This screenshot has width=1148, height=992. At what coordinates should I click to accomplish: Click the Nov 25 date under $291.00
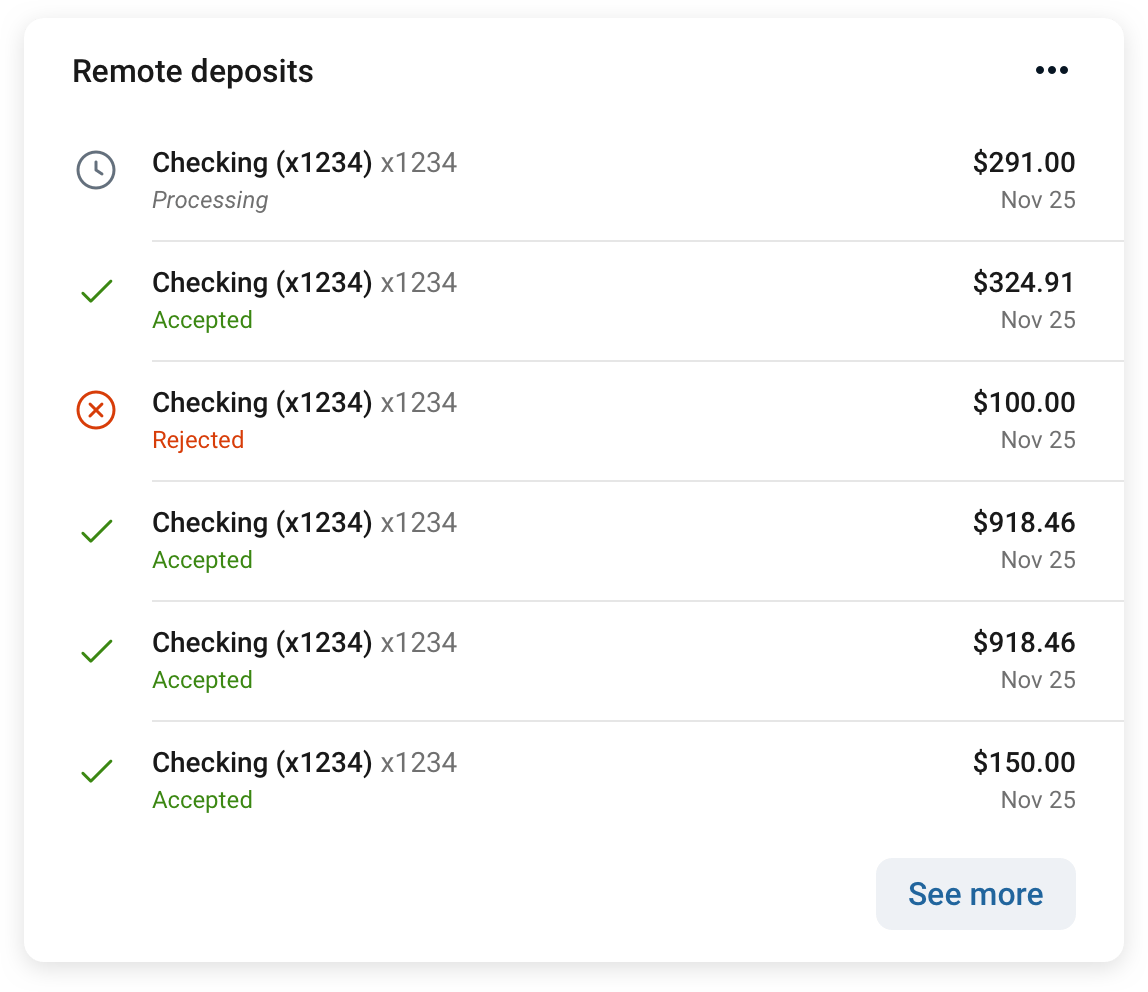pos(1038,200)
